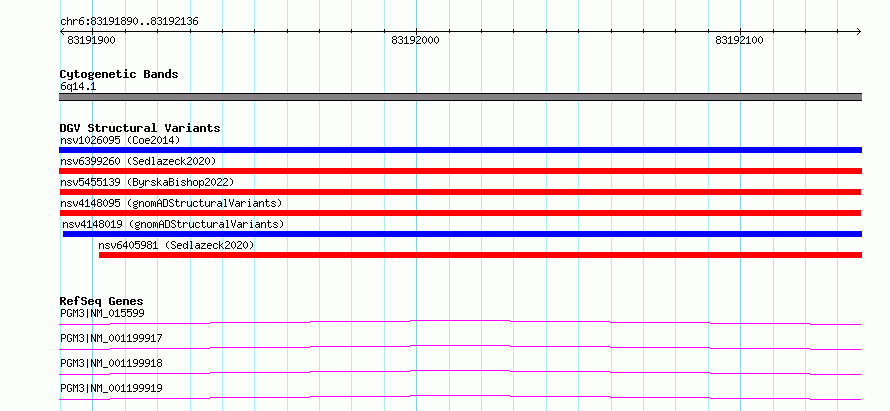Open the nsv5455139 (ByrskaBishop2022) label

point(147,182)
